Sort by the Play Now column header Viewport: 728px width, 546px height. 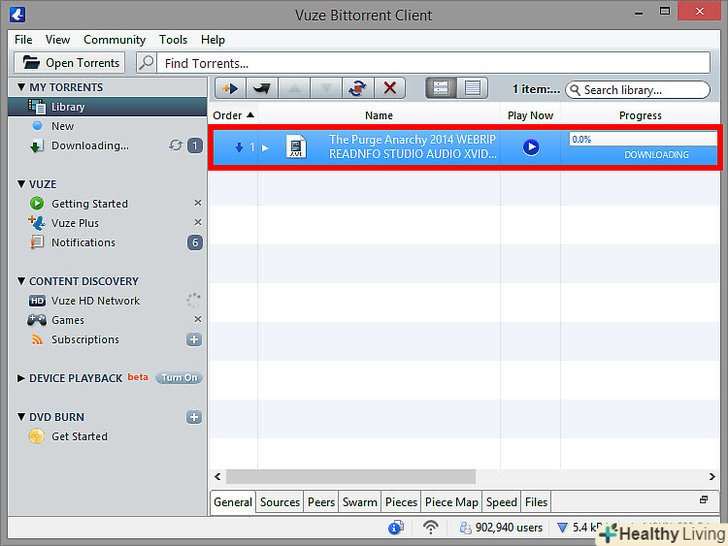pyautogui.click(x=530, y=115)
